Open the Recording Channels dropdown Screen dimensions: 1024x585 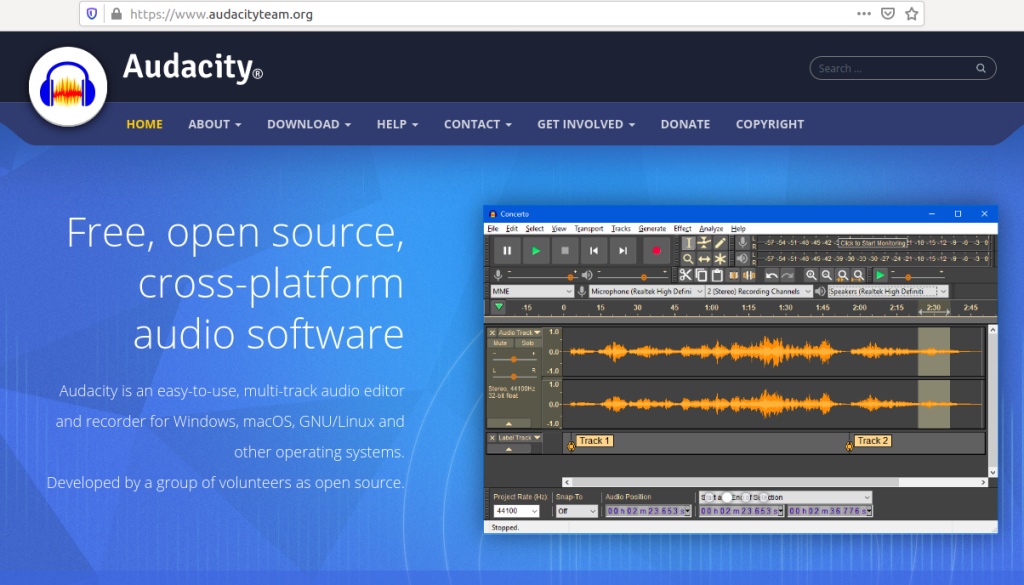point(759,291)
